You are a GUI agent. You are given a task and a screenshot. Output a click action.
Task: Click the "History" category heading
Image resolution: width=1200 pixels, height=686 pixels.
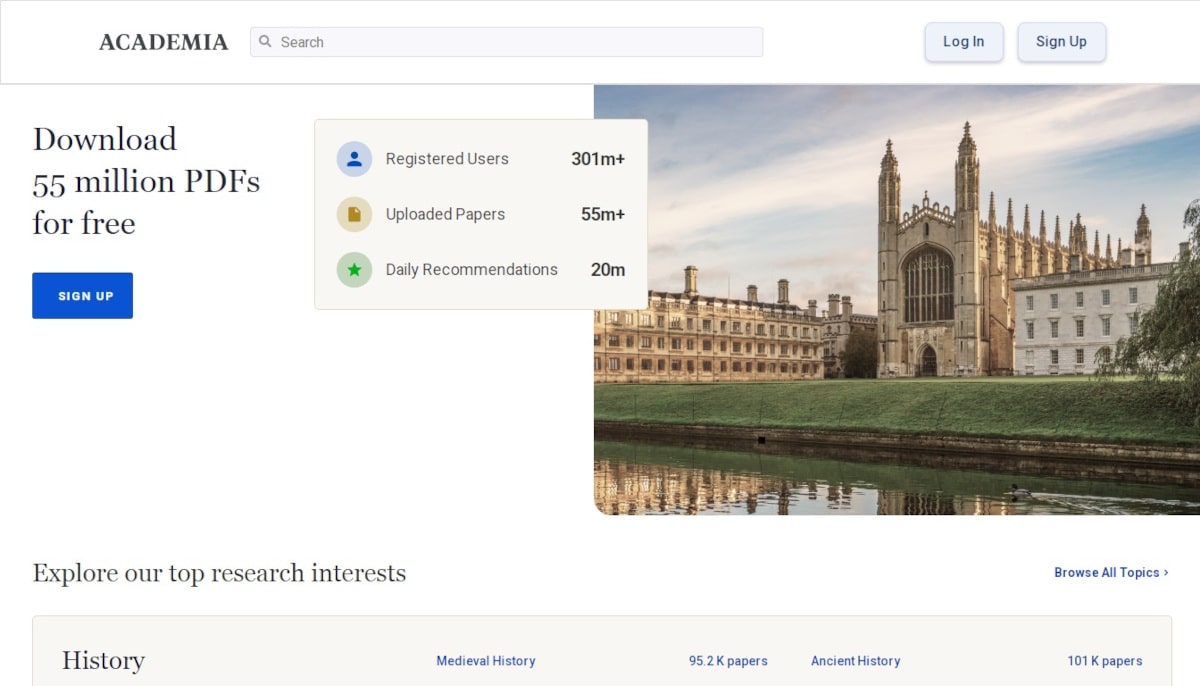click(x=103, y=661)
